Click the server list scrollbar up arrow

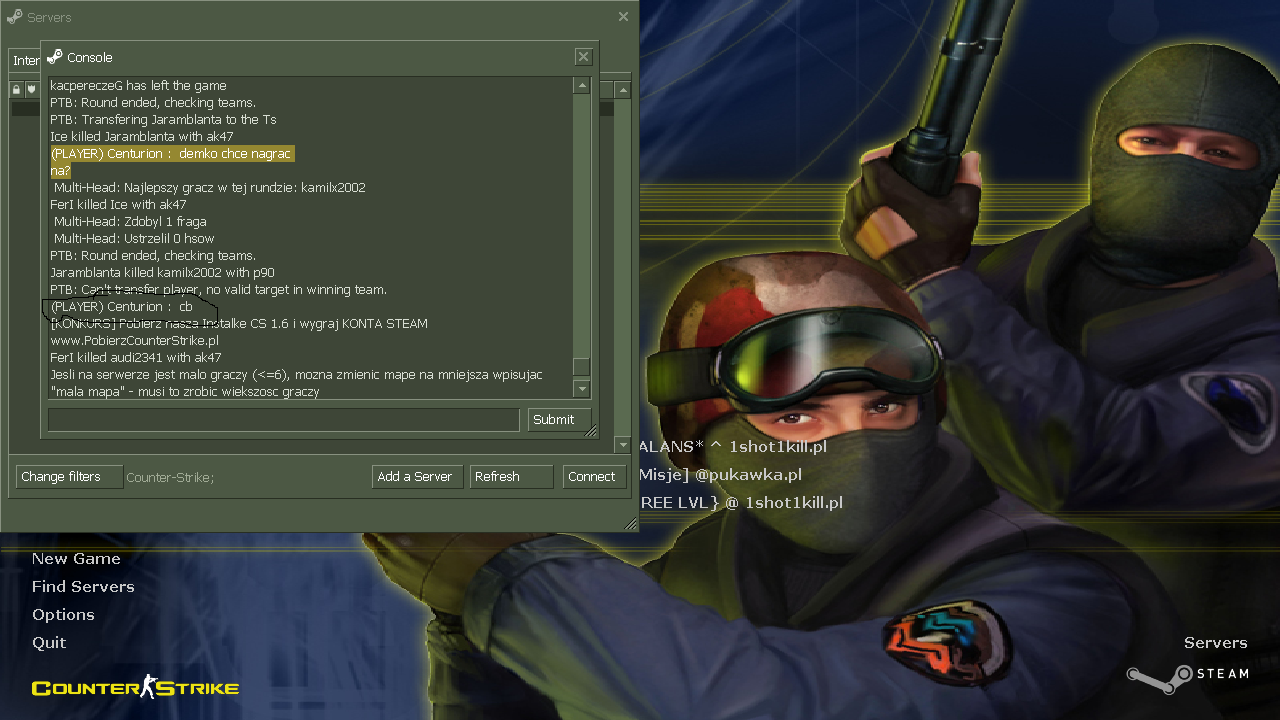pos(623,91)
